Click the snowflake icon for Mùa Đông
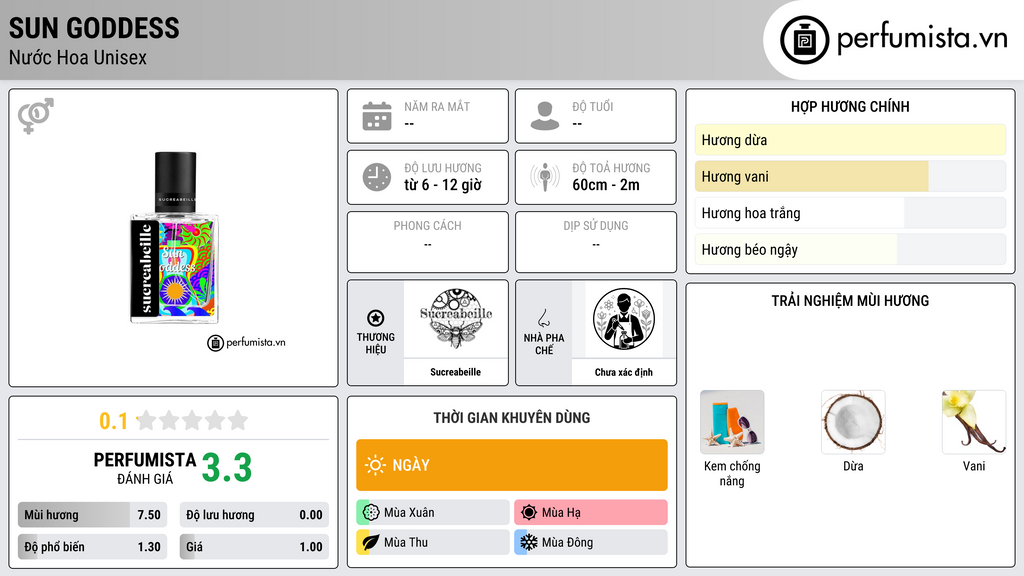 tap(529, 542)
